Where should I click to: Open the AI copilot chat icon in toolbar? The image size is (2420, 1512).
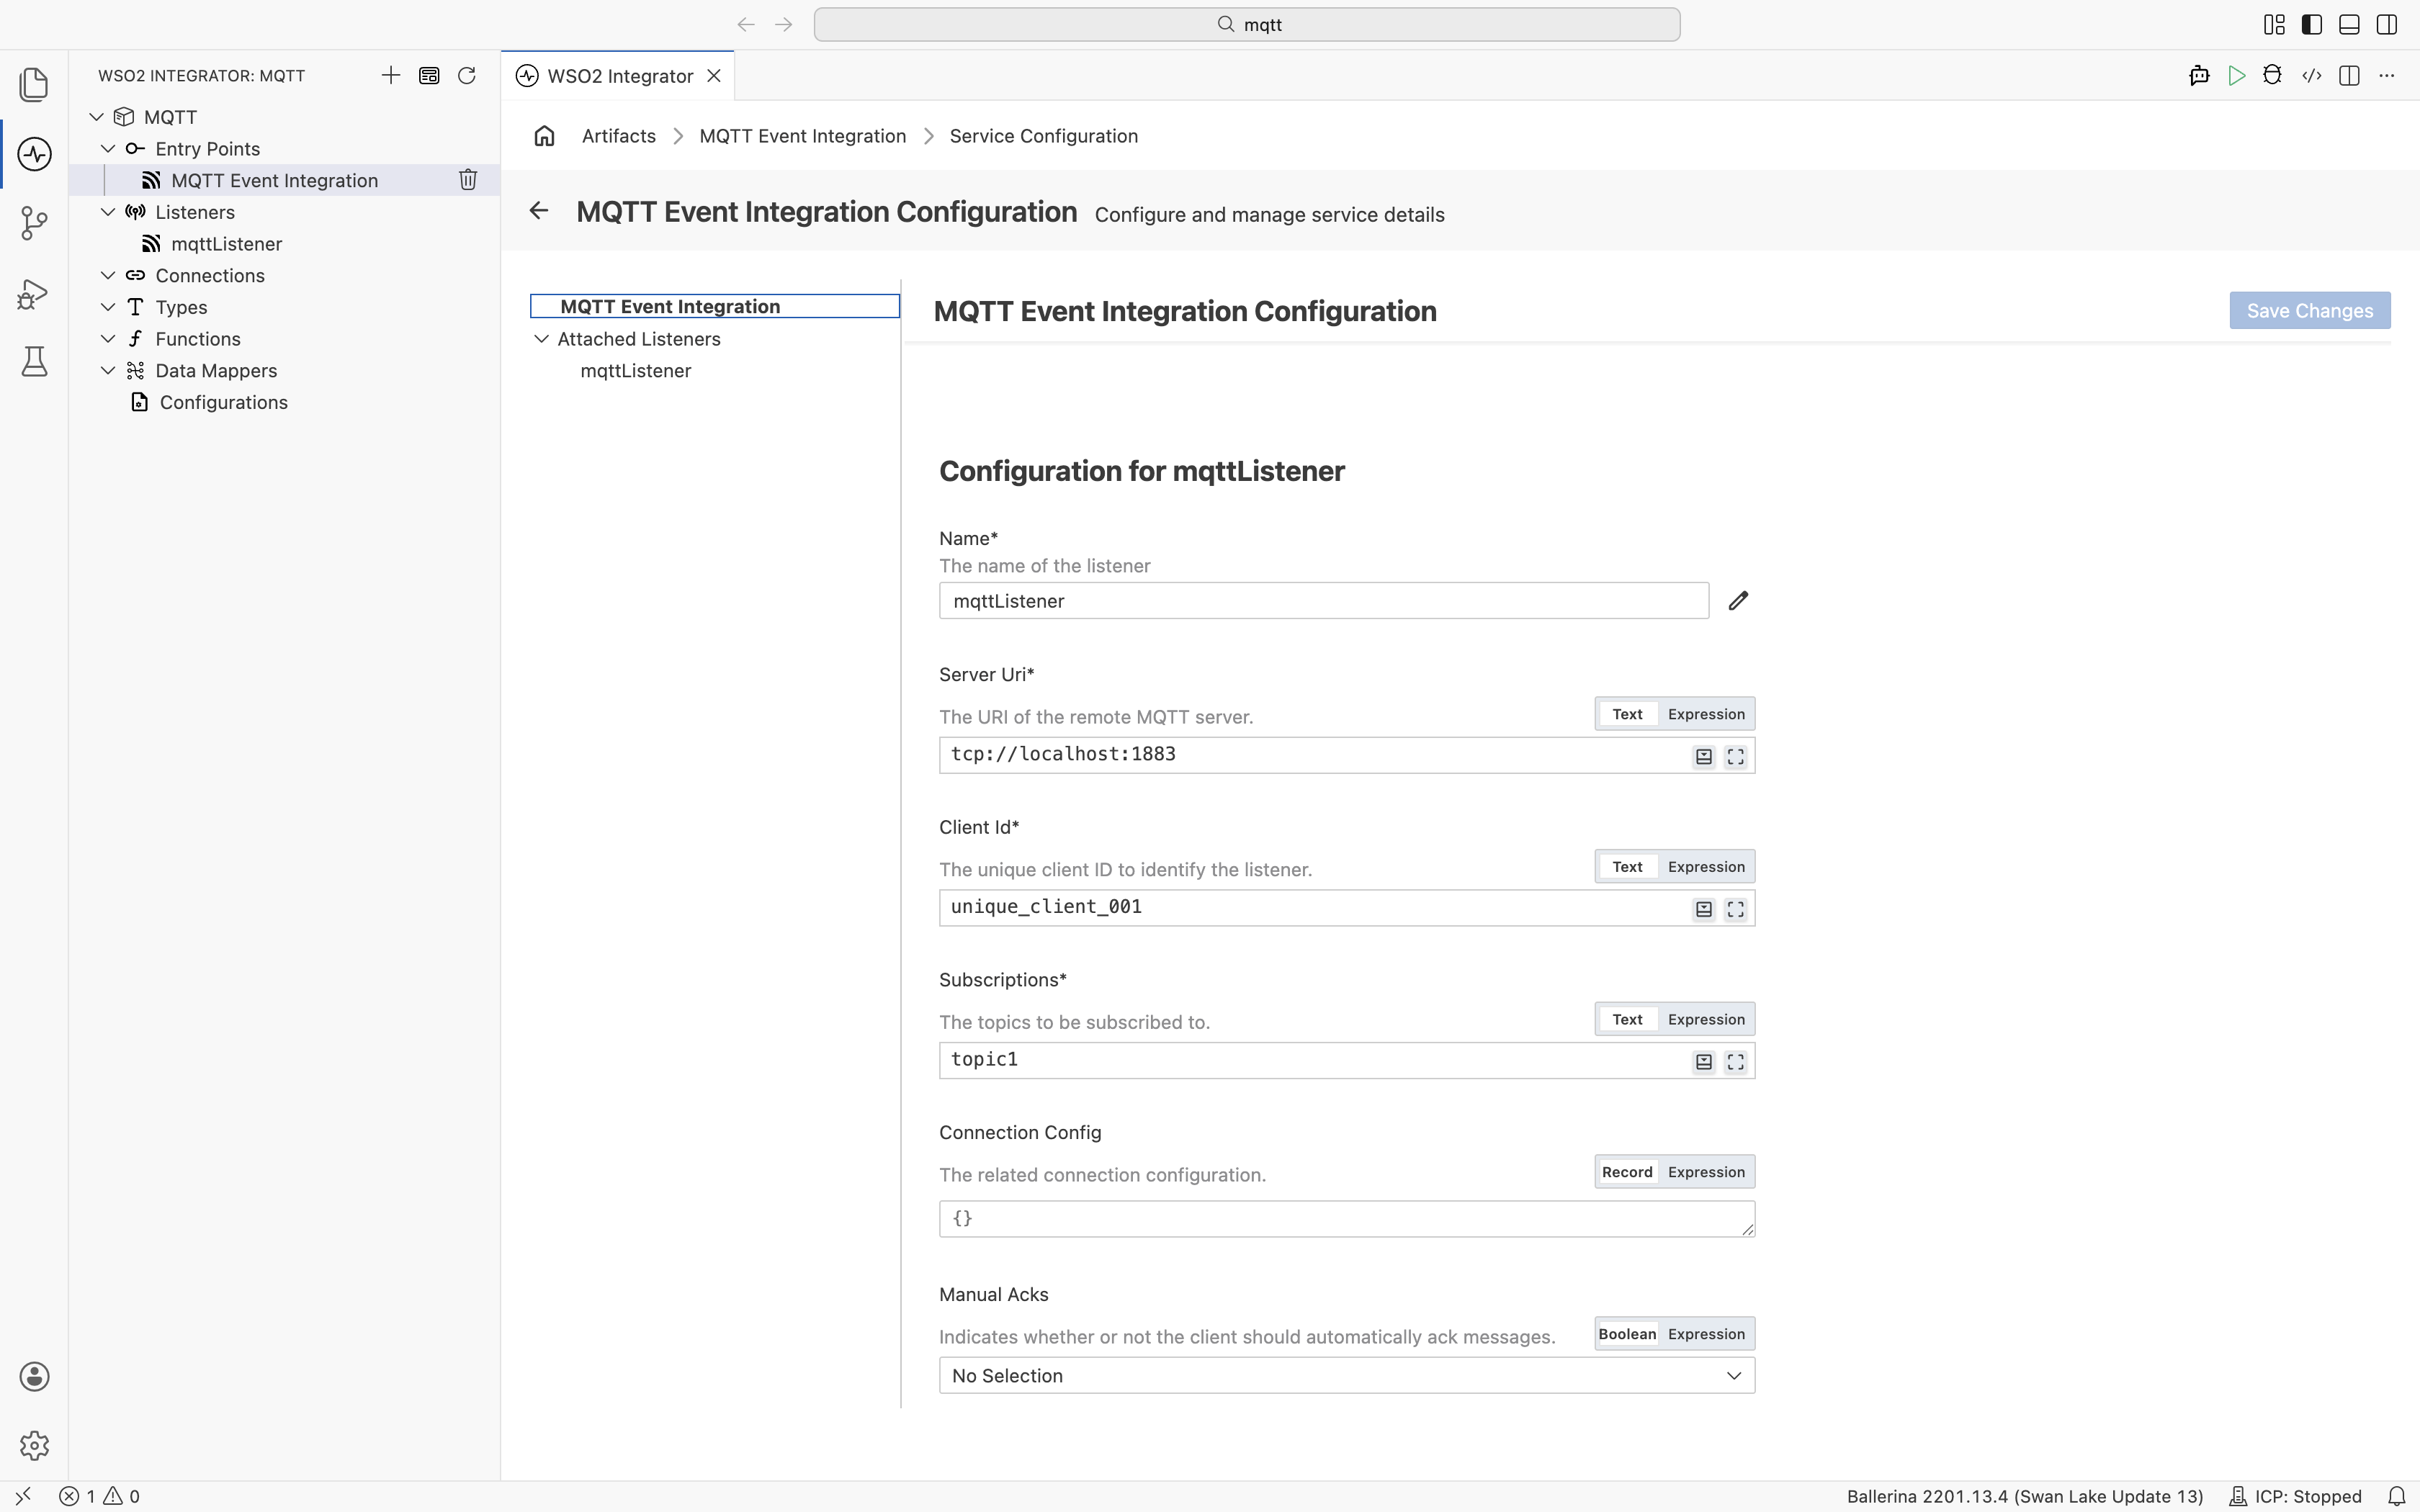[2199, 76]
